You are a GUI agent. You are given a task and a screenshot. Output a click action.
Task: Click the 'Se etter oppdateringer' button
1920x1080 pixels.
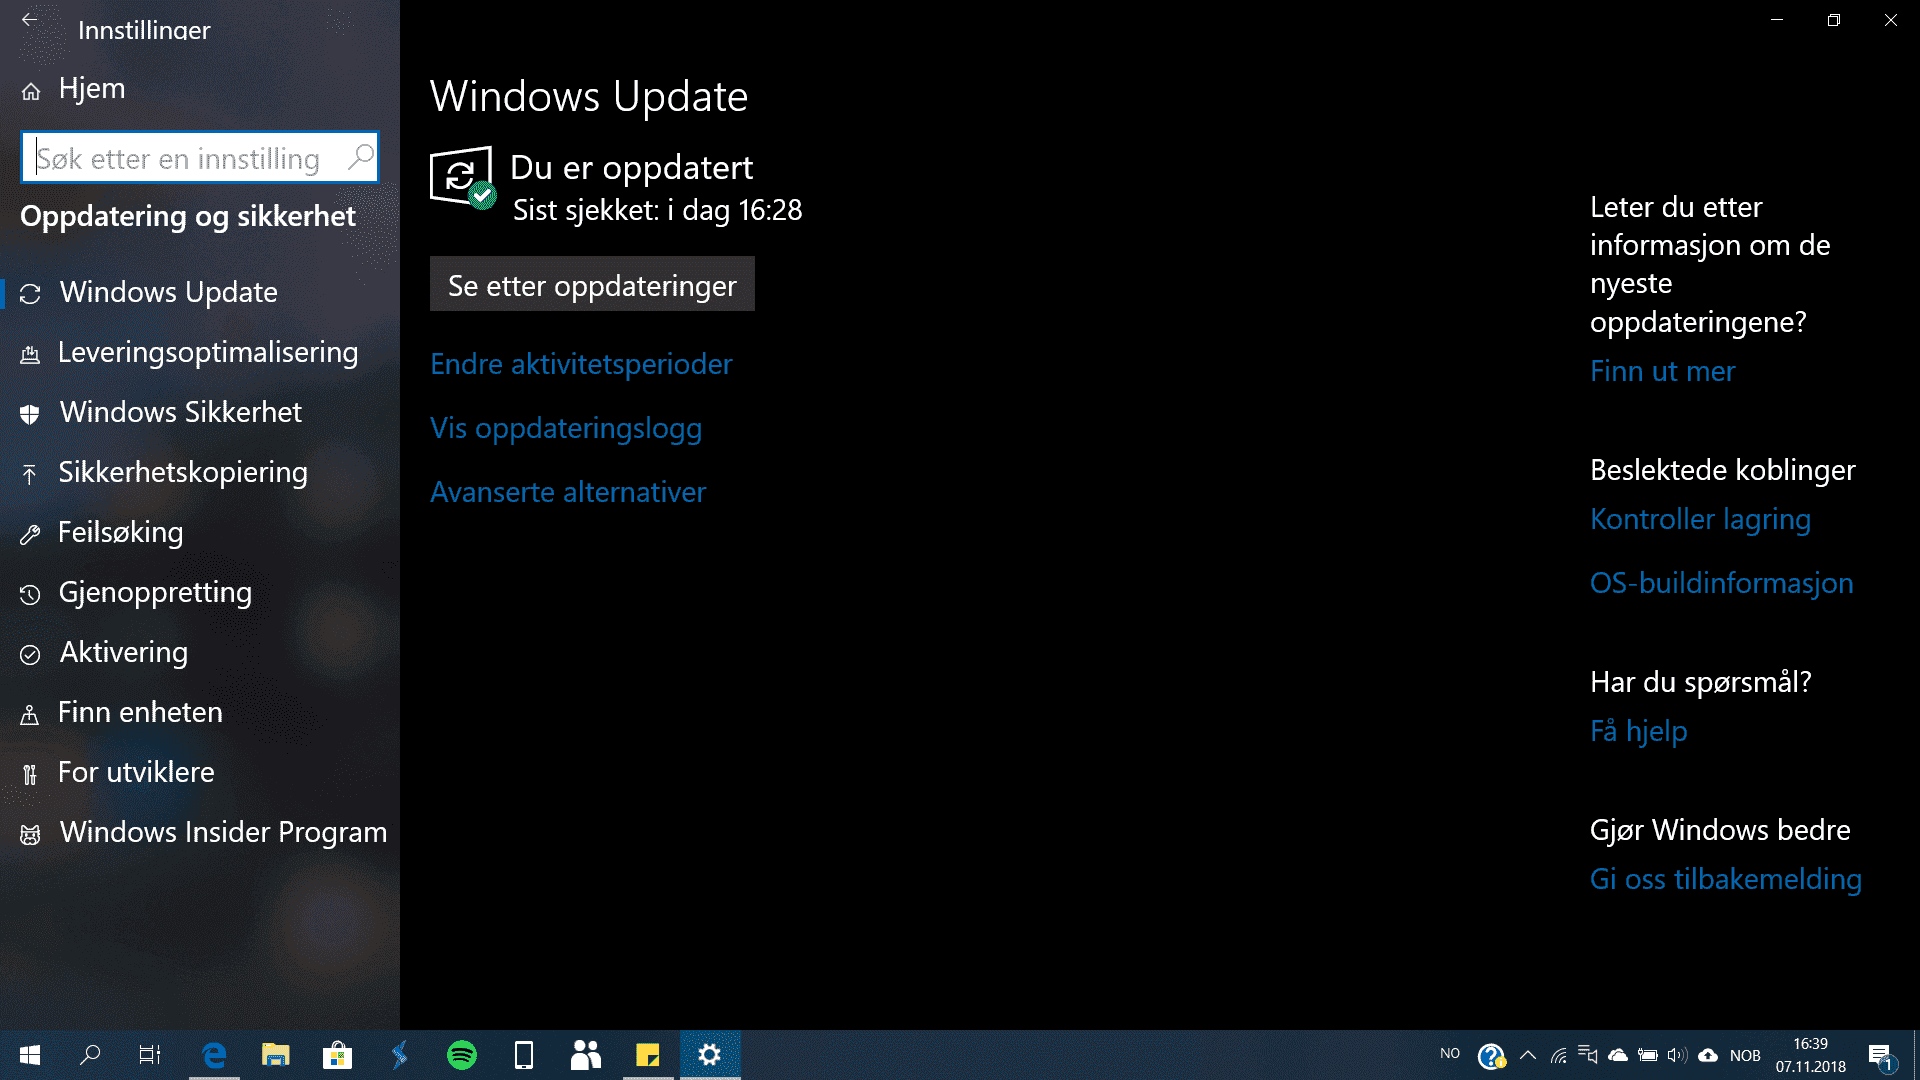(592, 285)
